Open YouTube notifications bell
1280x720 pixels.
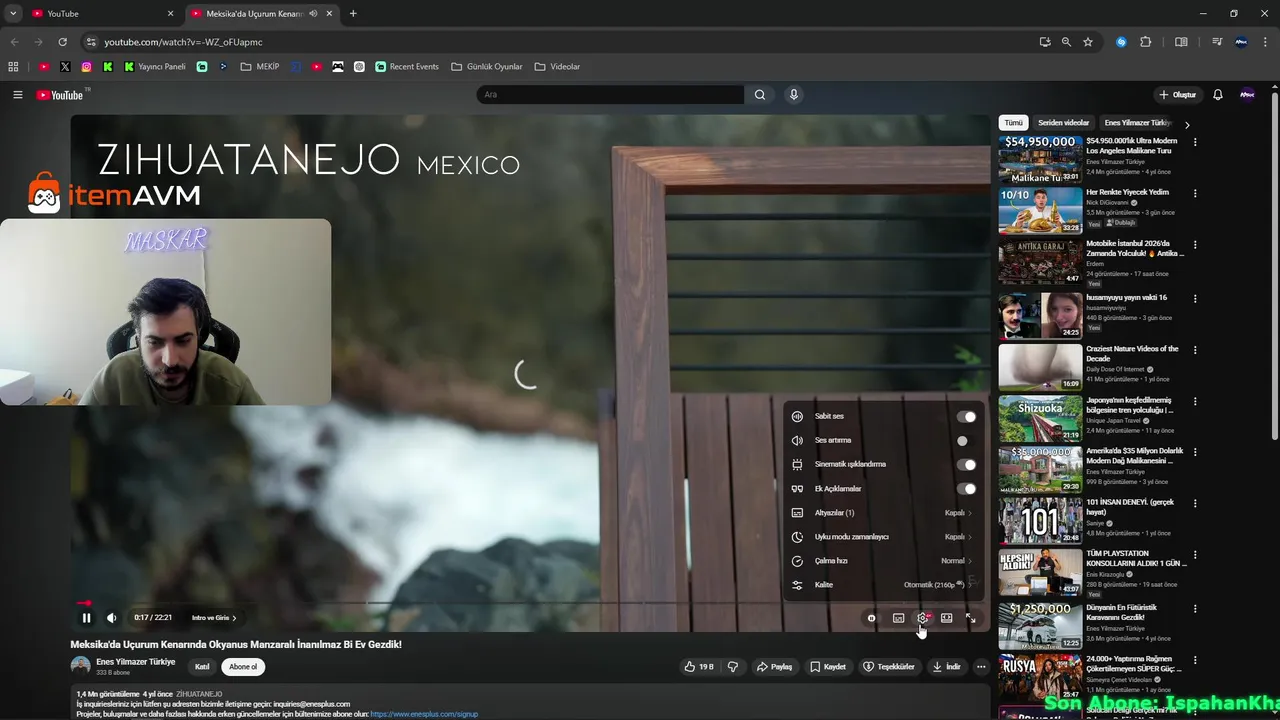point(1218,95)
